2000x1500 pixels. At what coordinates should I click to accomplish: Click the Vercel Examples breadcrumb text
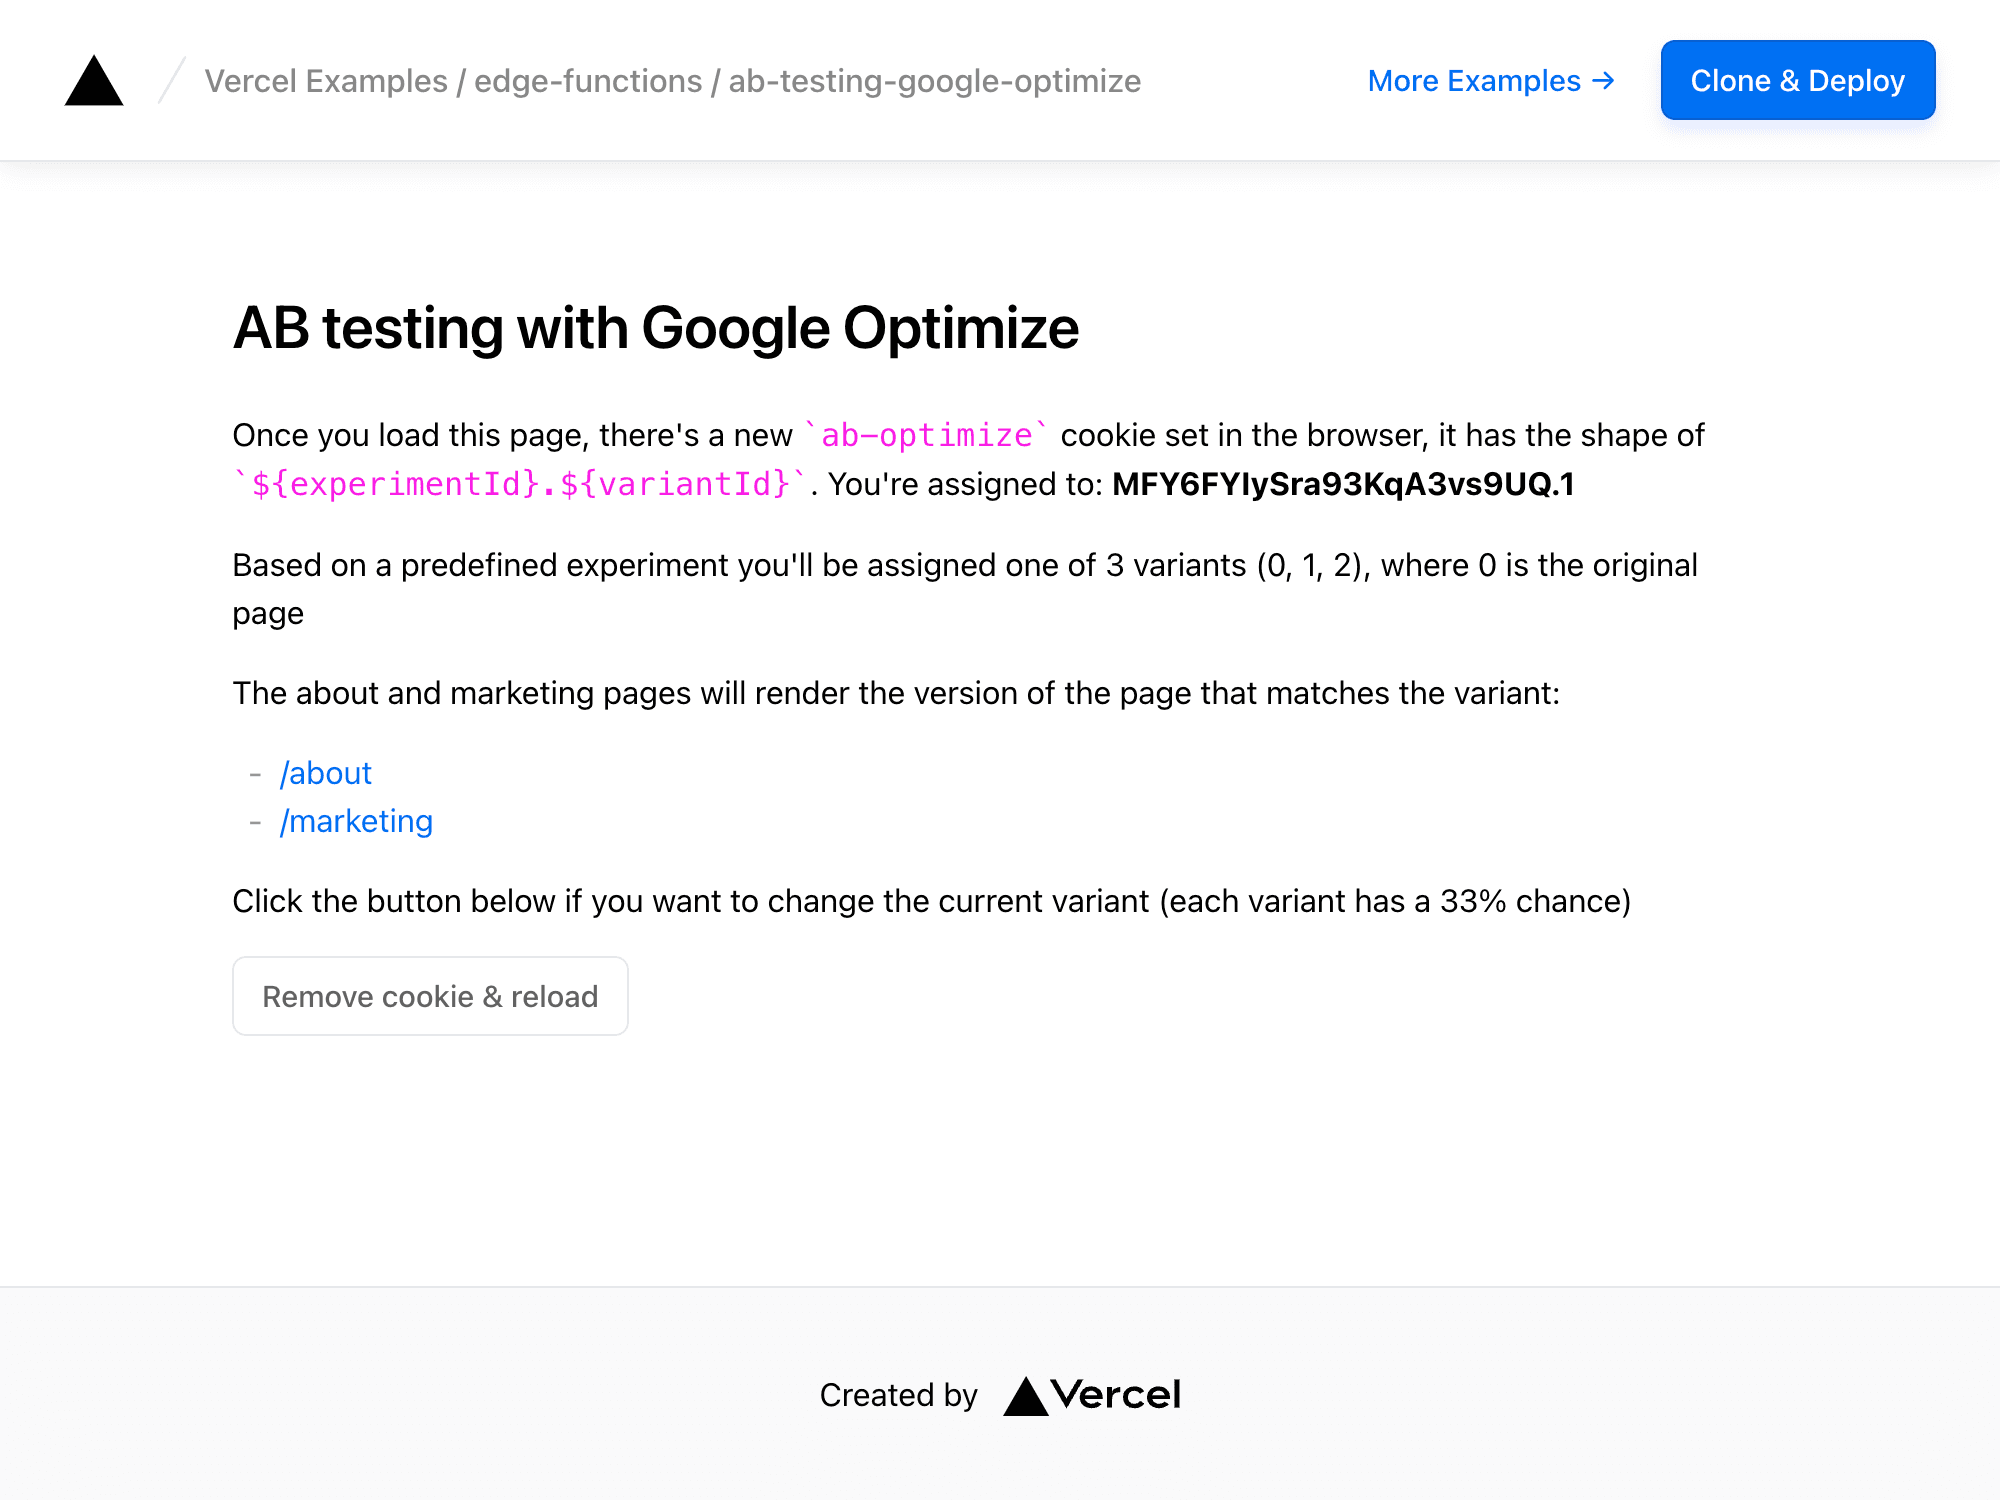tap(326, 81)
